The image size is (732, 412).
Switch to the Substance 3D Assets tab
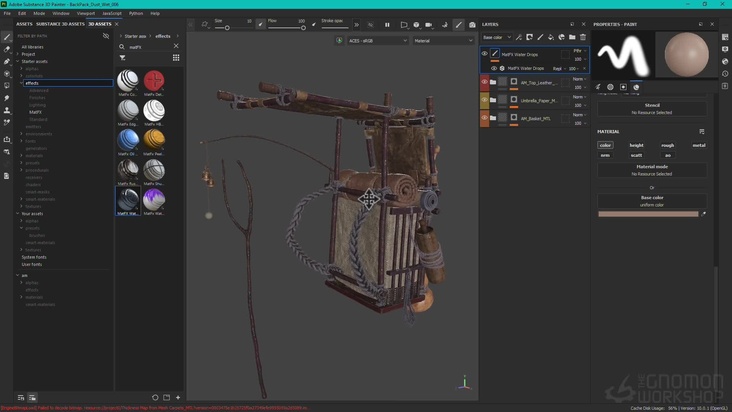pos(60,24)
